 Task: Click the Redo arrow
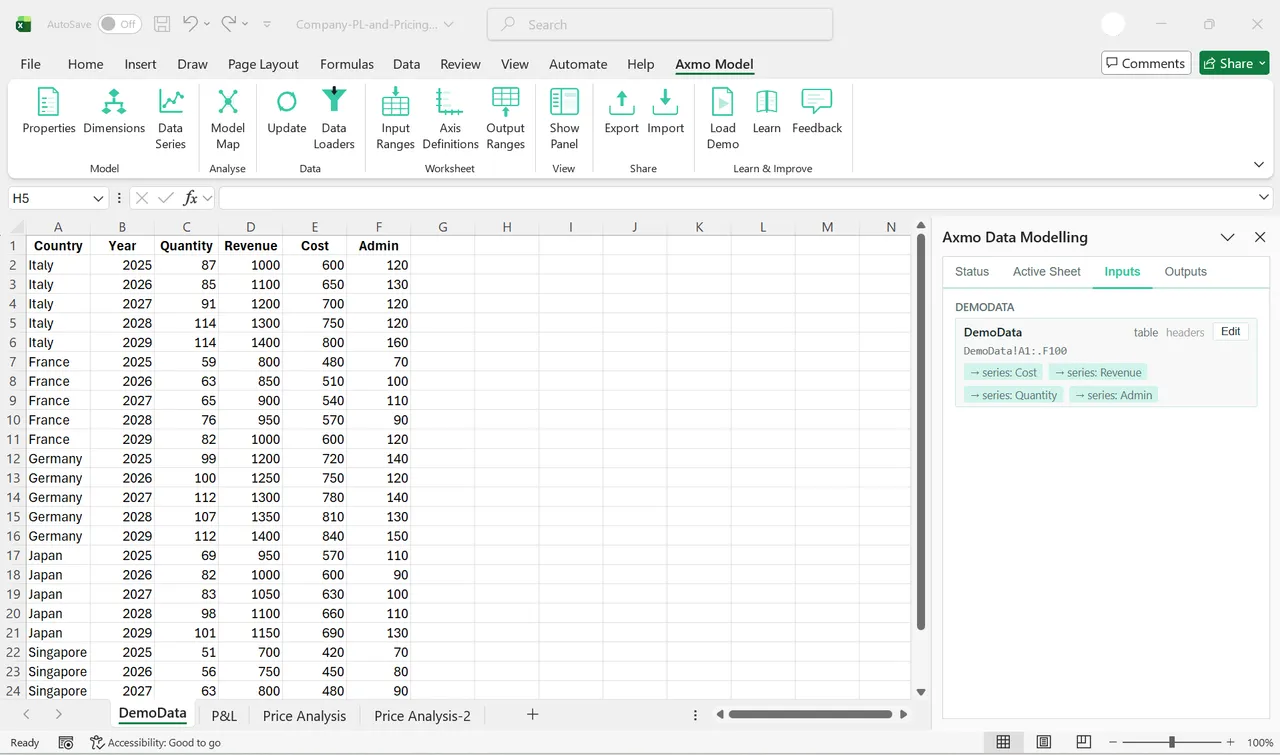229,24
